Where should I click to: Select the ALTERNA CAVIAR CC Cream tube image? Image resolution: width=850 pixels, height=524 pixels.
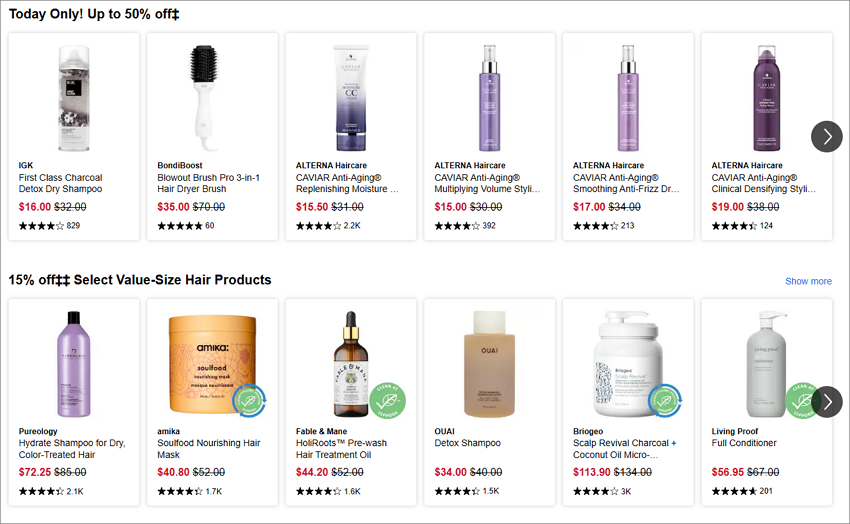[351, 98]
